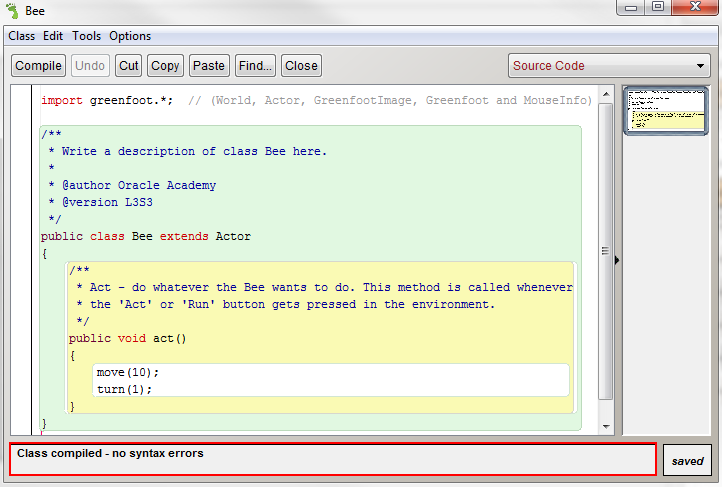Click the Copy toolbar button
This screenshot has height=487, width=722.
(x=165, y=66)
